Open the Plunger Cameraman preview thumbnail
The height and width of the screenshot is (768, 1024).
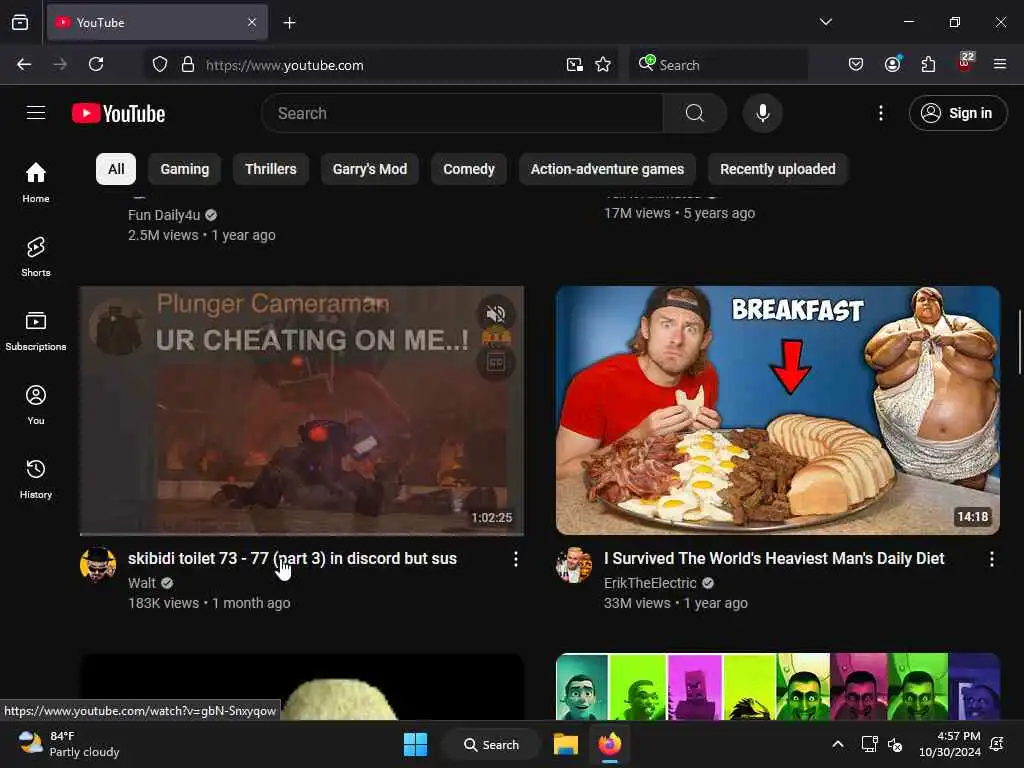(302, 410)
